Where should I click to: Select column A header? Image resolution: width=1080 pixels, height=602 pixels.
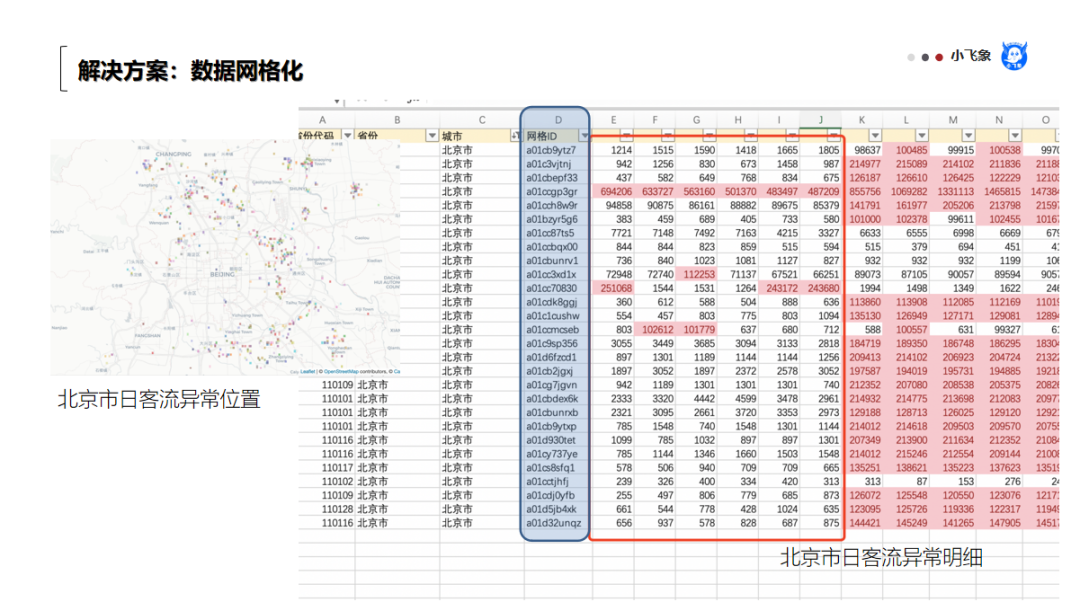pos(322,120)
